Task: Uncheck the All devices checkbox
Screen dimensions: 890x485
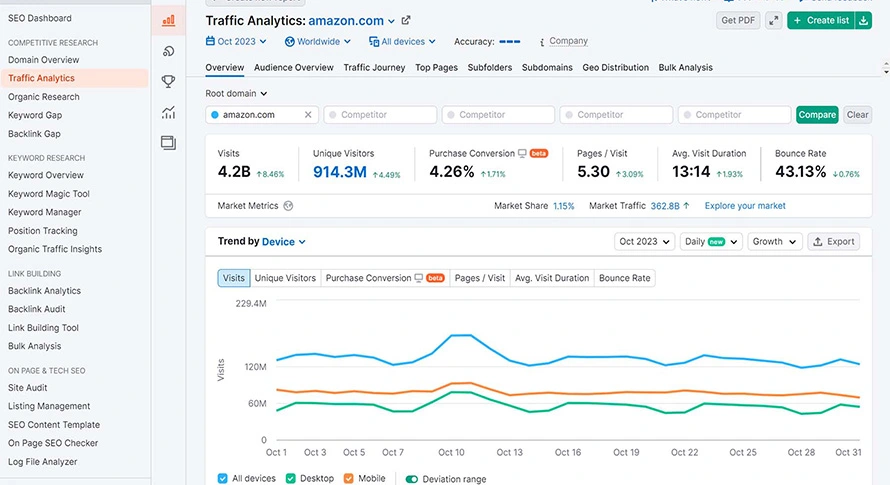Action: (223, 479)
